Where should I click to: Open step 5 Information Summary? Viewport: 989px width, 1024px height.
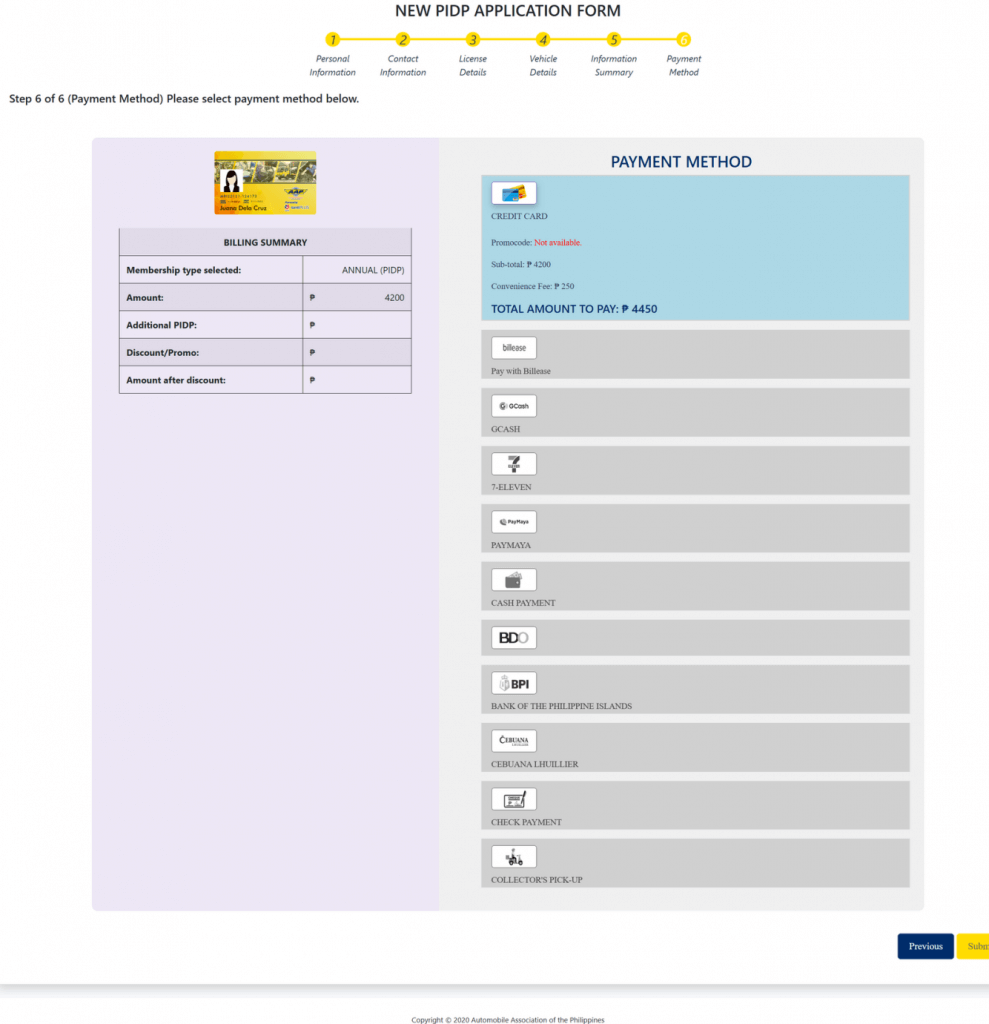click(x=614, y=40)
